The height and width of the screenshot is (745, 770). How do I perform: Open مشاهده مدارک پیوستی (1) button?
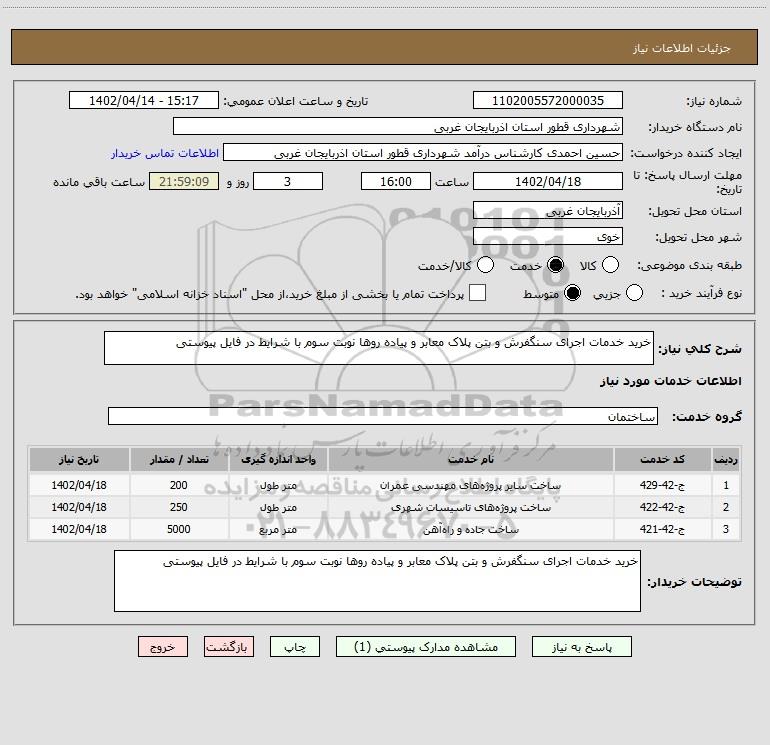tap(426, 647)
